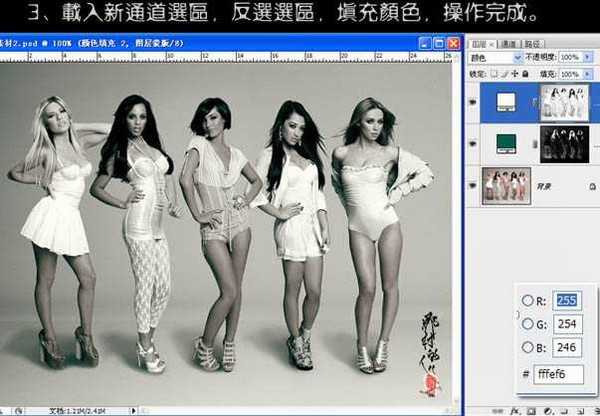Click the lock transparent pixels icon

click(494, 75)
